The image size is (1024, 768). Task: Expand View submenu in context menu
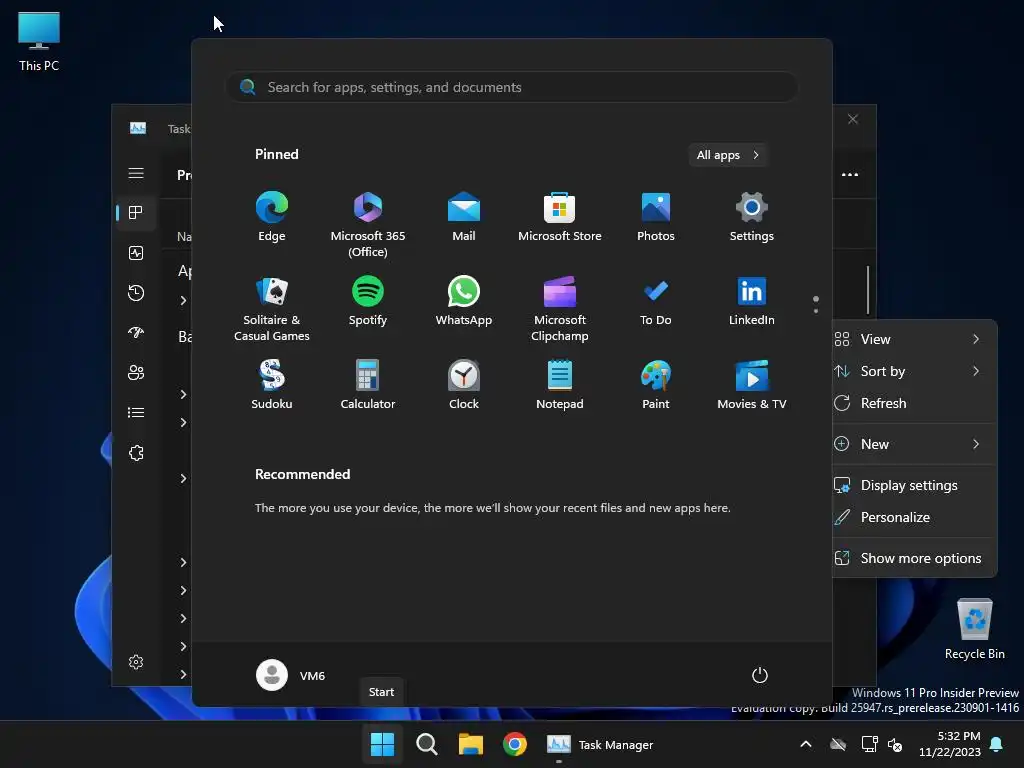[914, 339]
